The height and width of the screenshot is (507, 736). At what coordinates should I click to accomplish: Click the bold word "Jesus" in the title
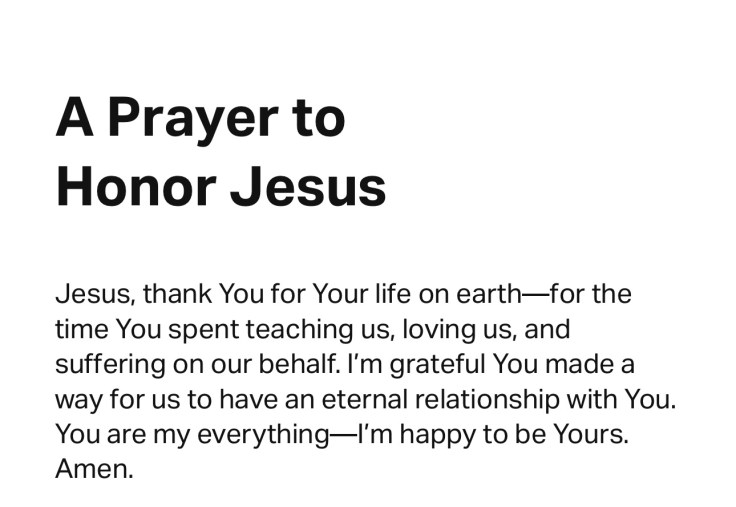pyautogui.click(x=312, y=186)
